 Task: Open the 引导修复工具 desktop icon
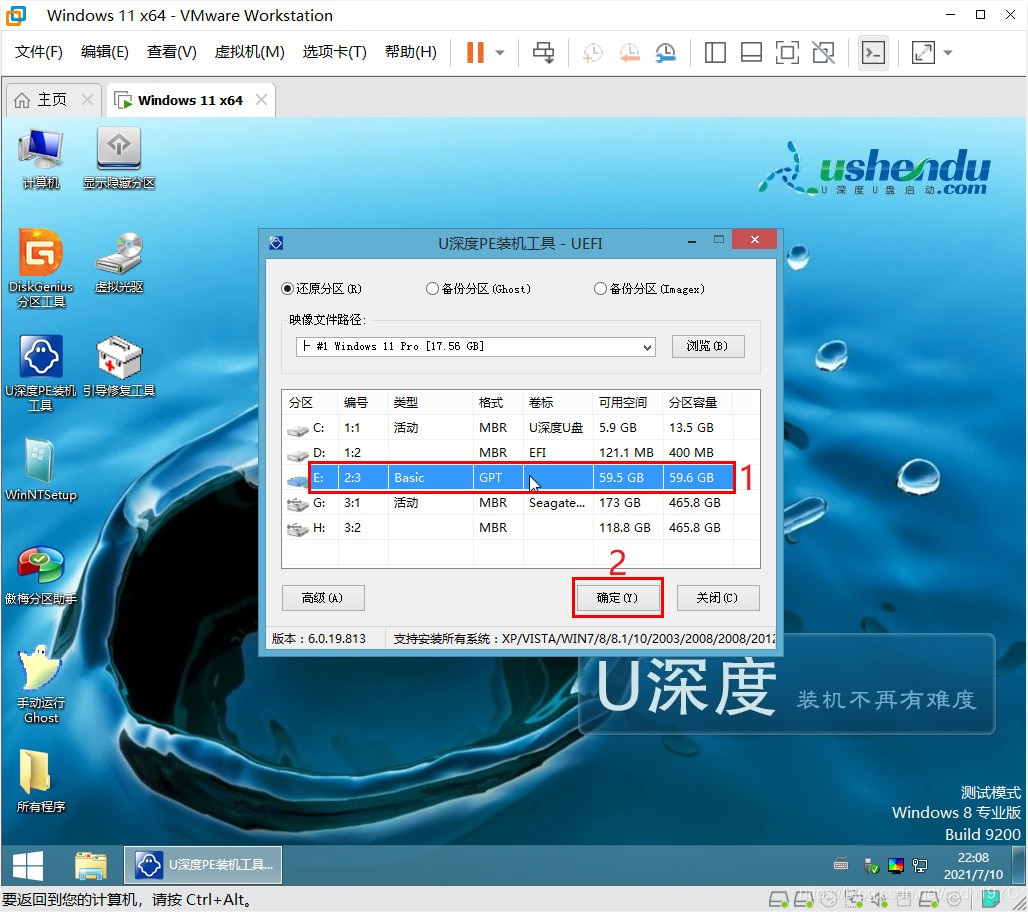(119, 367)
